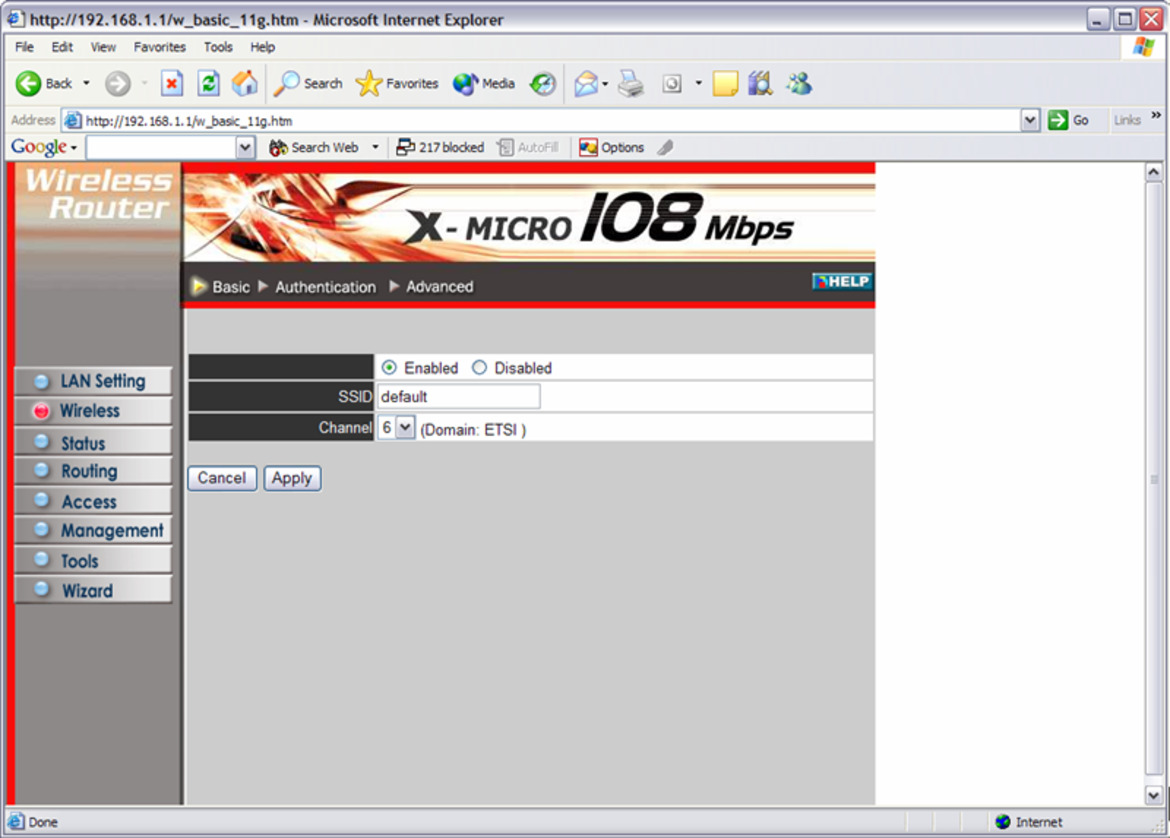Expand the address bar history dropdown
Viewport: 1170px width, 838px height.
pos(1030,120)
